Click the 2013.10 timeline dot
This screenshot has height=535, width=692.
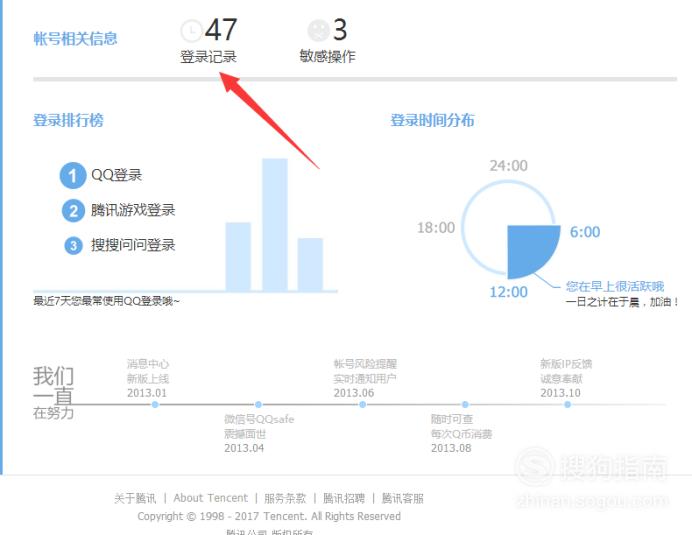pos(568,404)
